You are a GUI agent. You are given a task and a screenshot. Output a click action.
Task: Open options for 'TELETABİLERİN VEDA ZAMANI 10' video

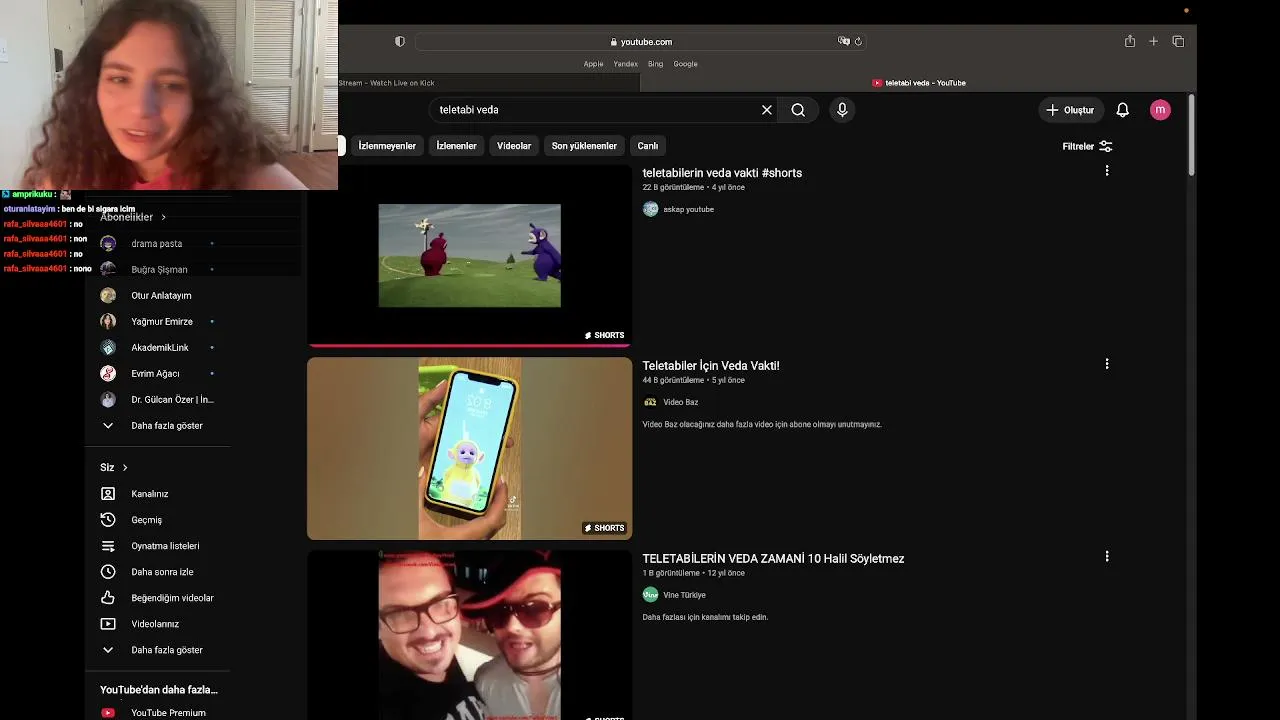pyautogui.click(x=1107, y=556)
